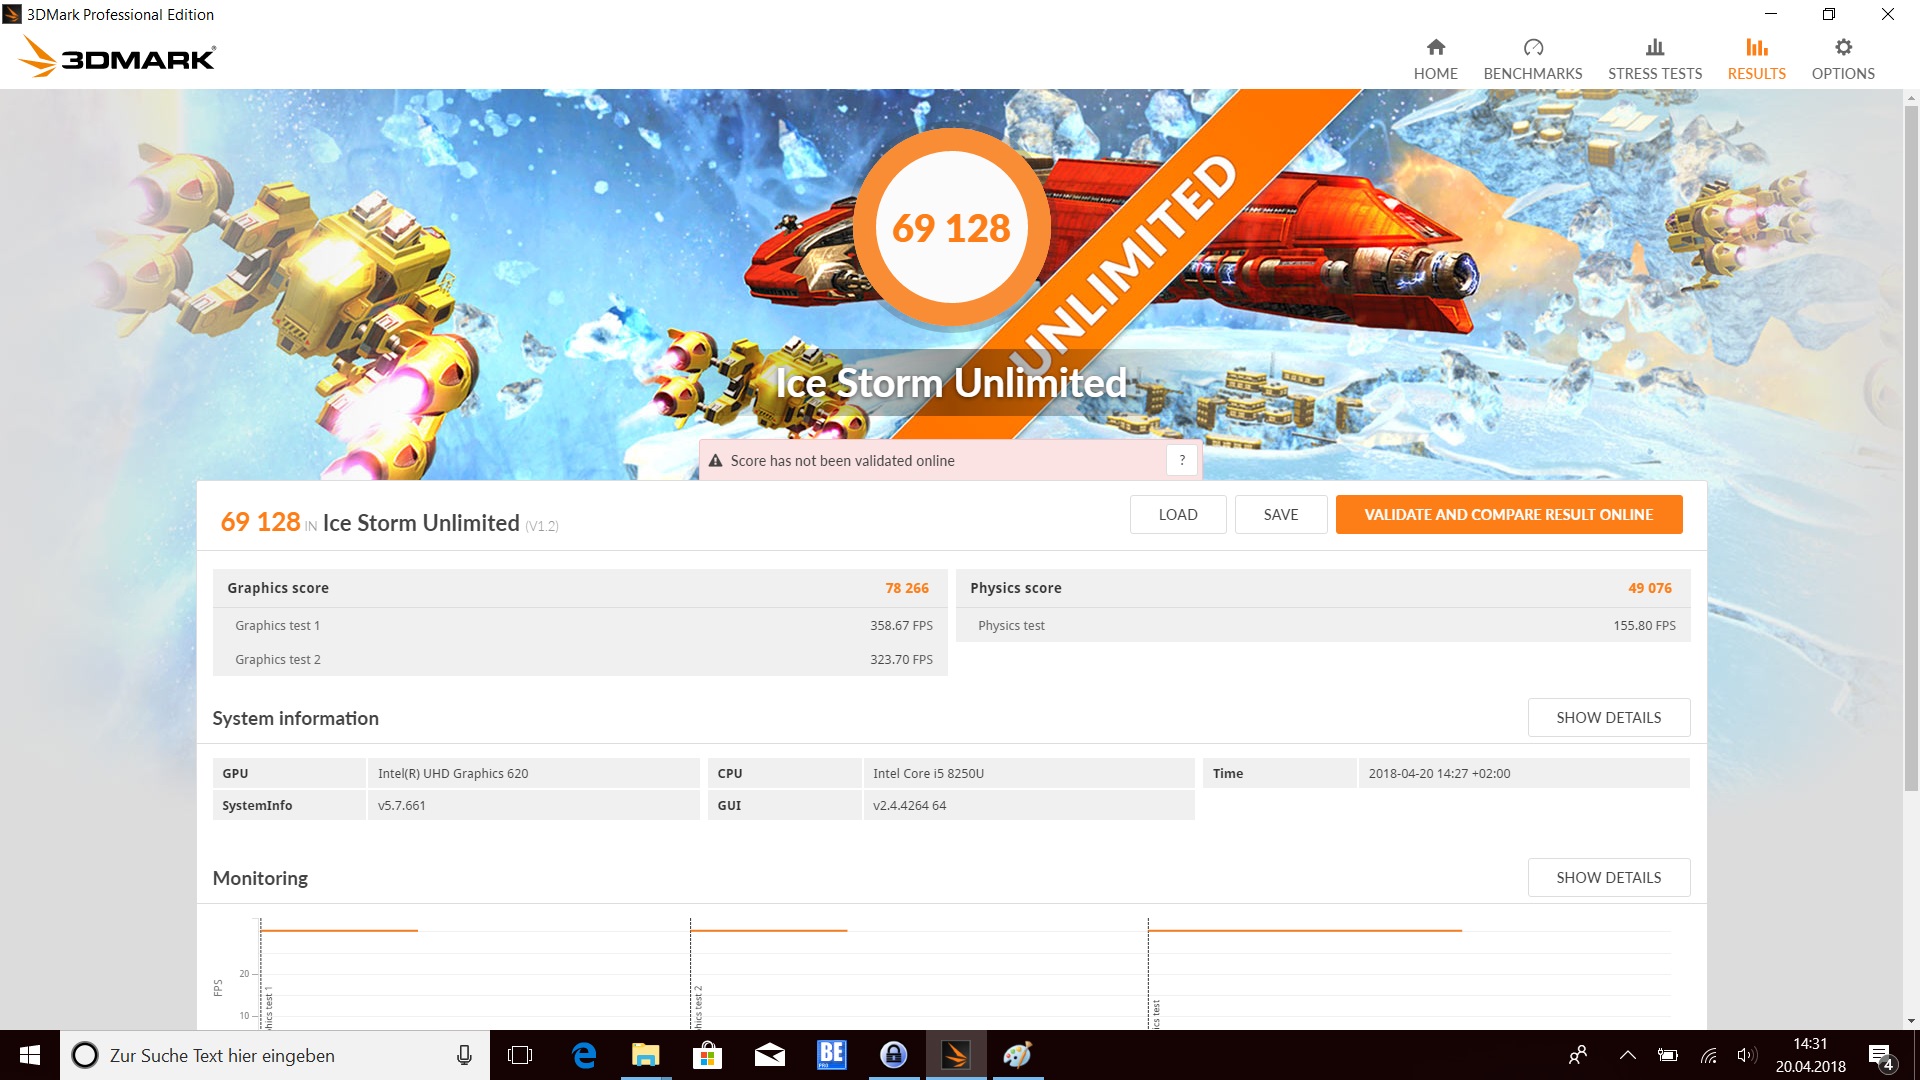Viewport: 1920px width, 1080px height.
Task: Expand hidden system tray icons chevron
Action: point(1627,1055)
